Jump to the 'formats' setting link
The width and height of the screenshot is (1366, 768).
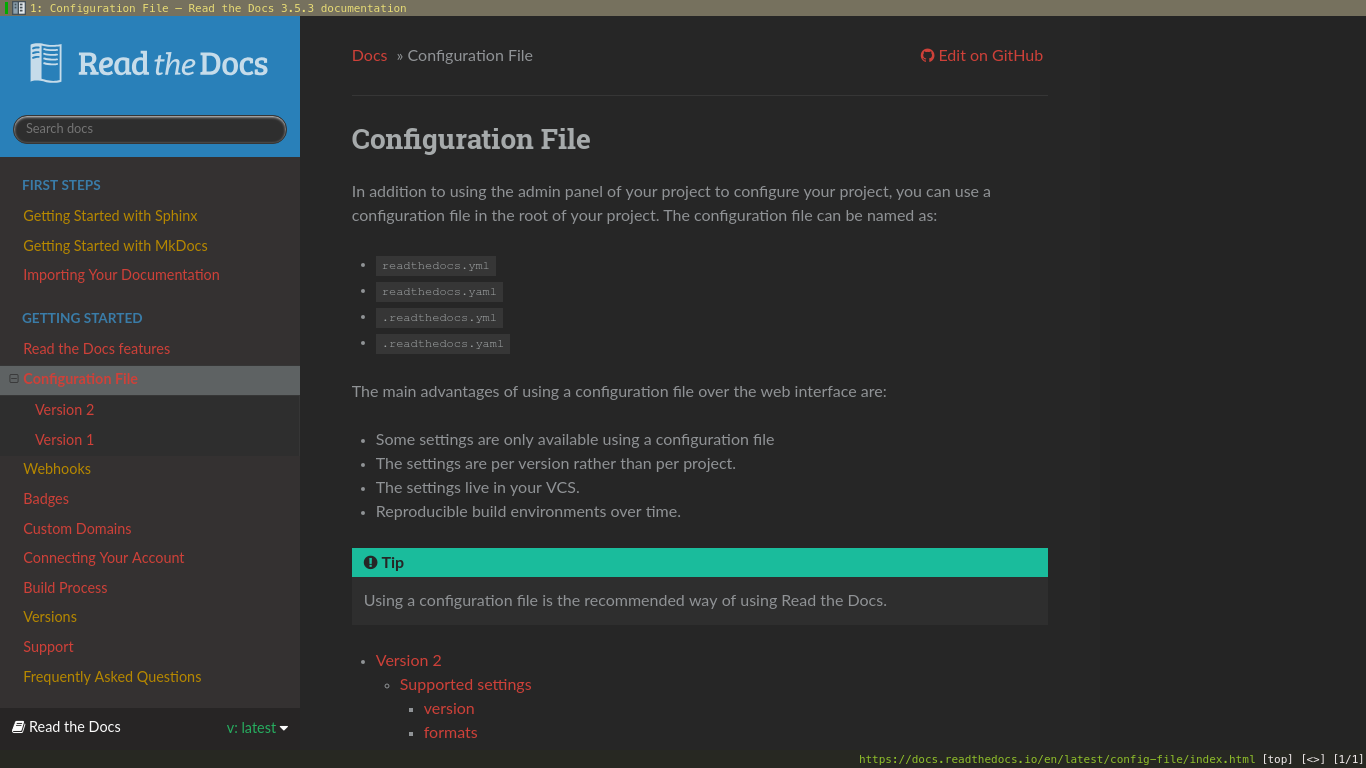[450, 733]
